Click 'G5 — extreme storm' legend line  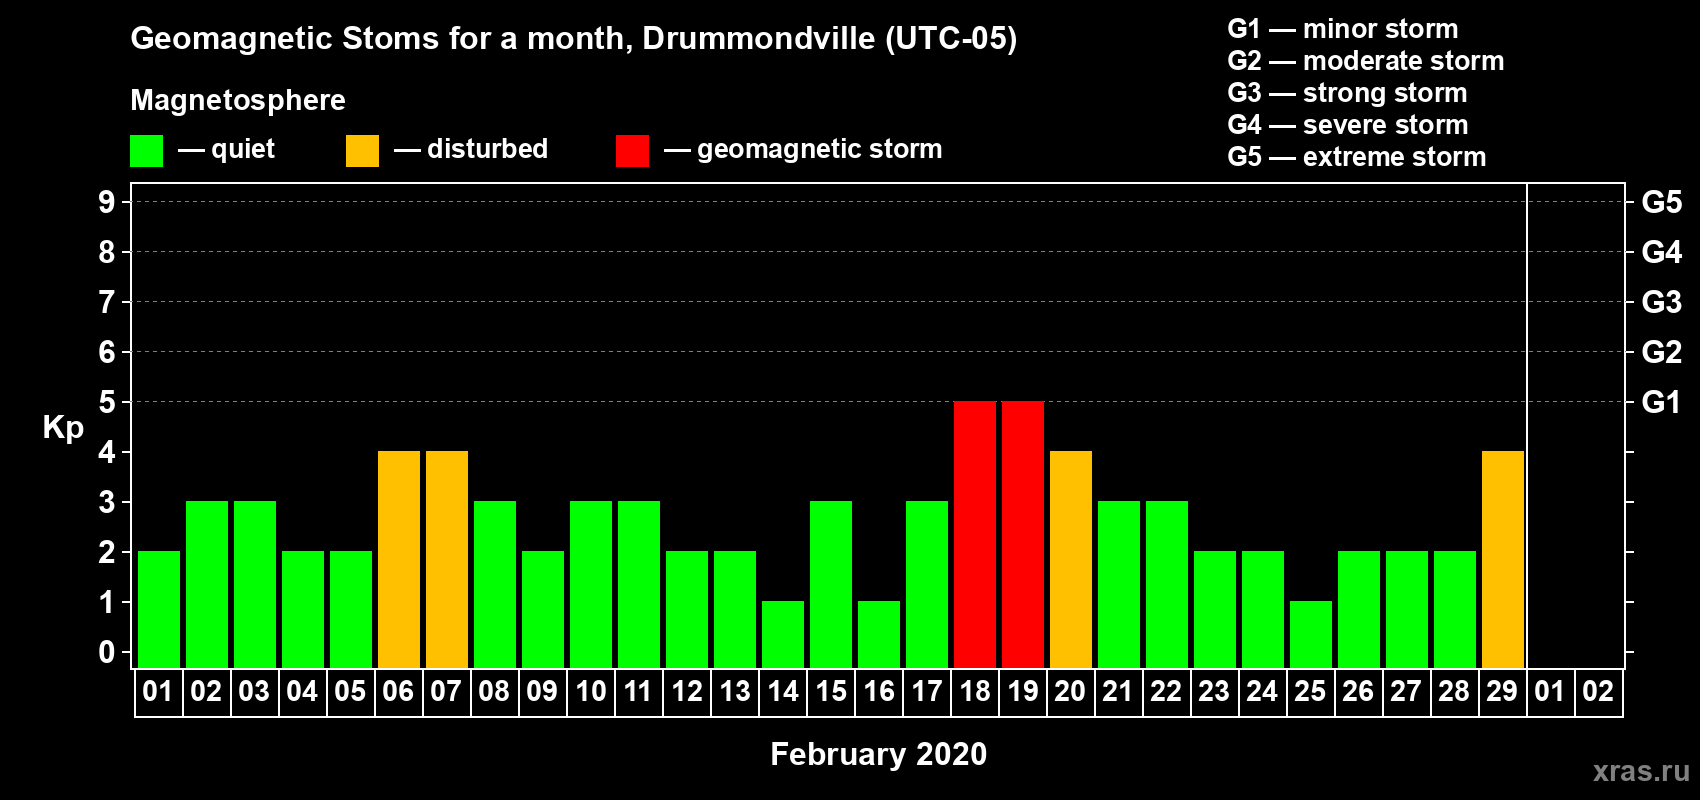[x=1356, y=157]
